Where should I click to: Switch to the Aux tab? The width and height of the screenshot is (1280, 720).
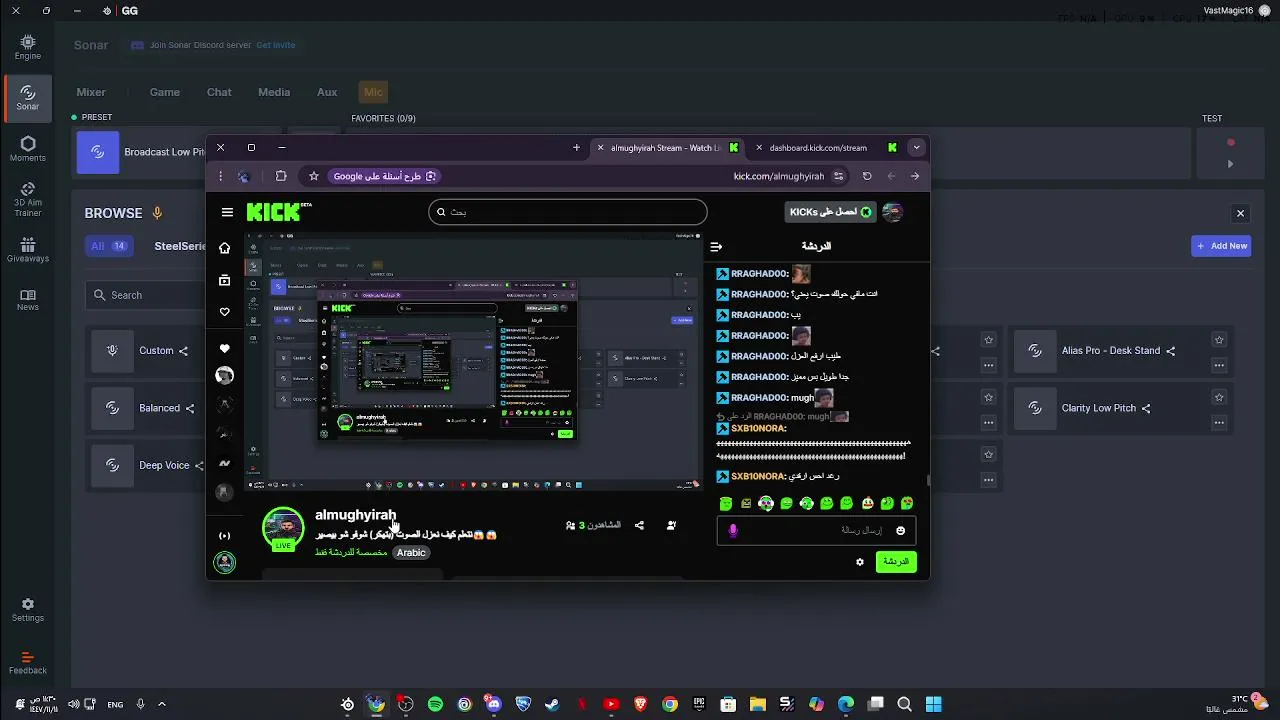pos(327,92)
